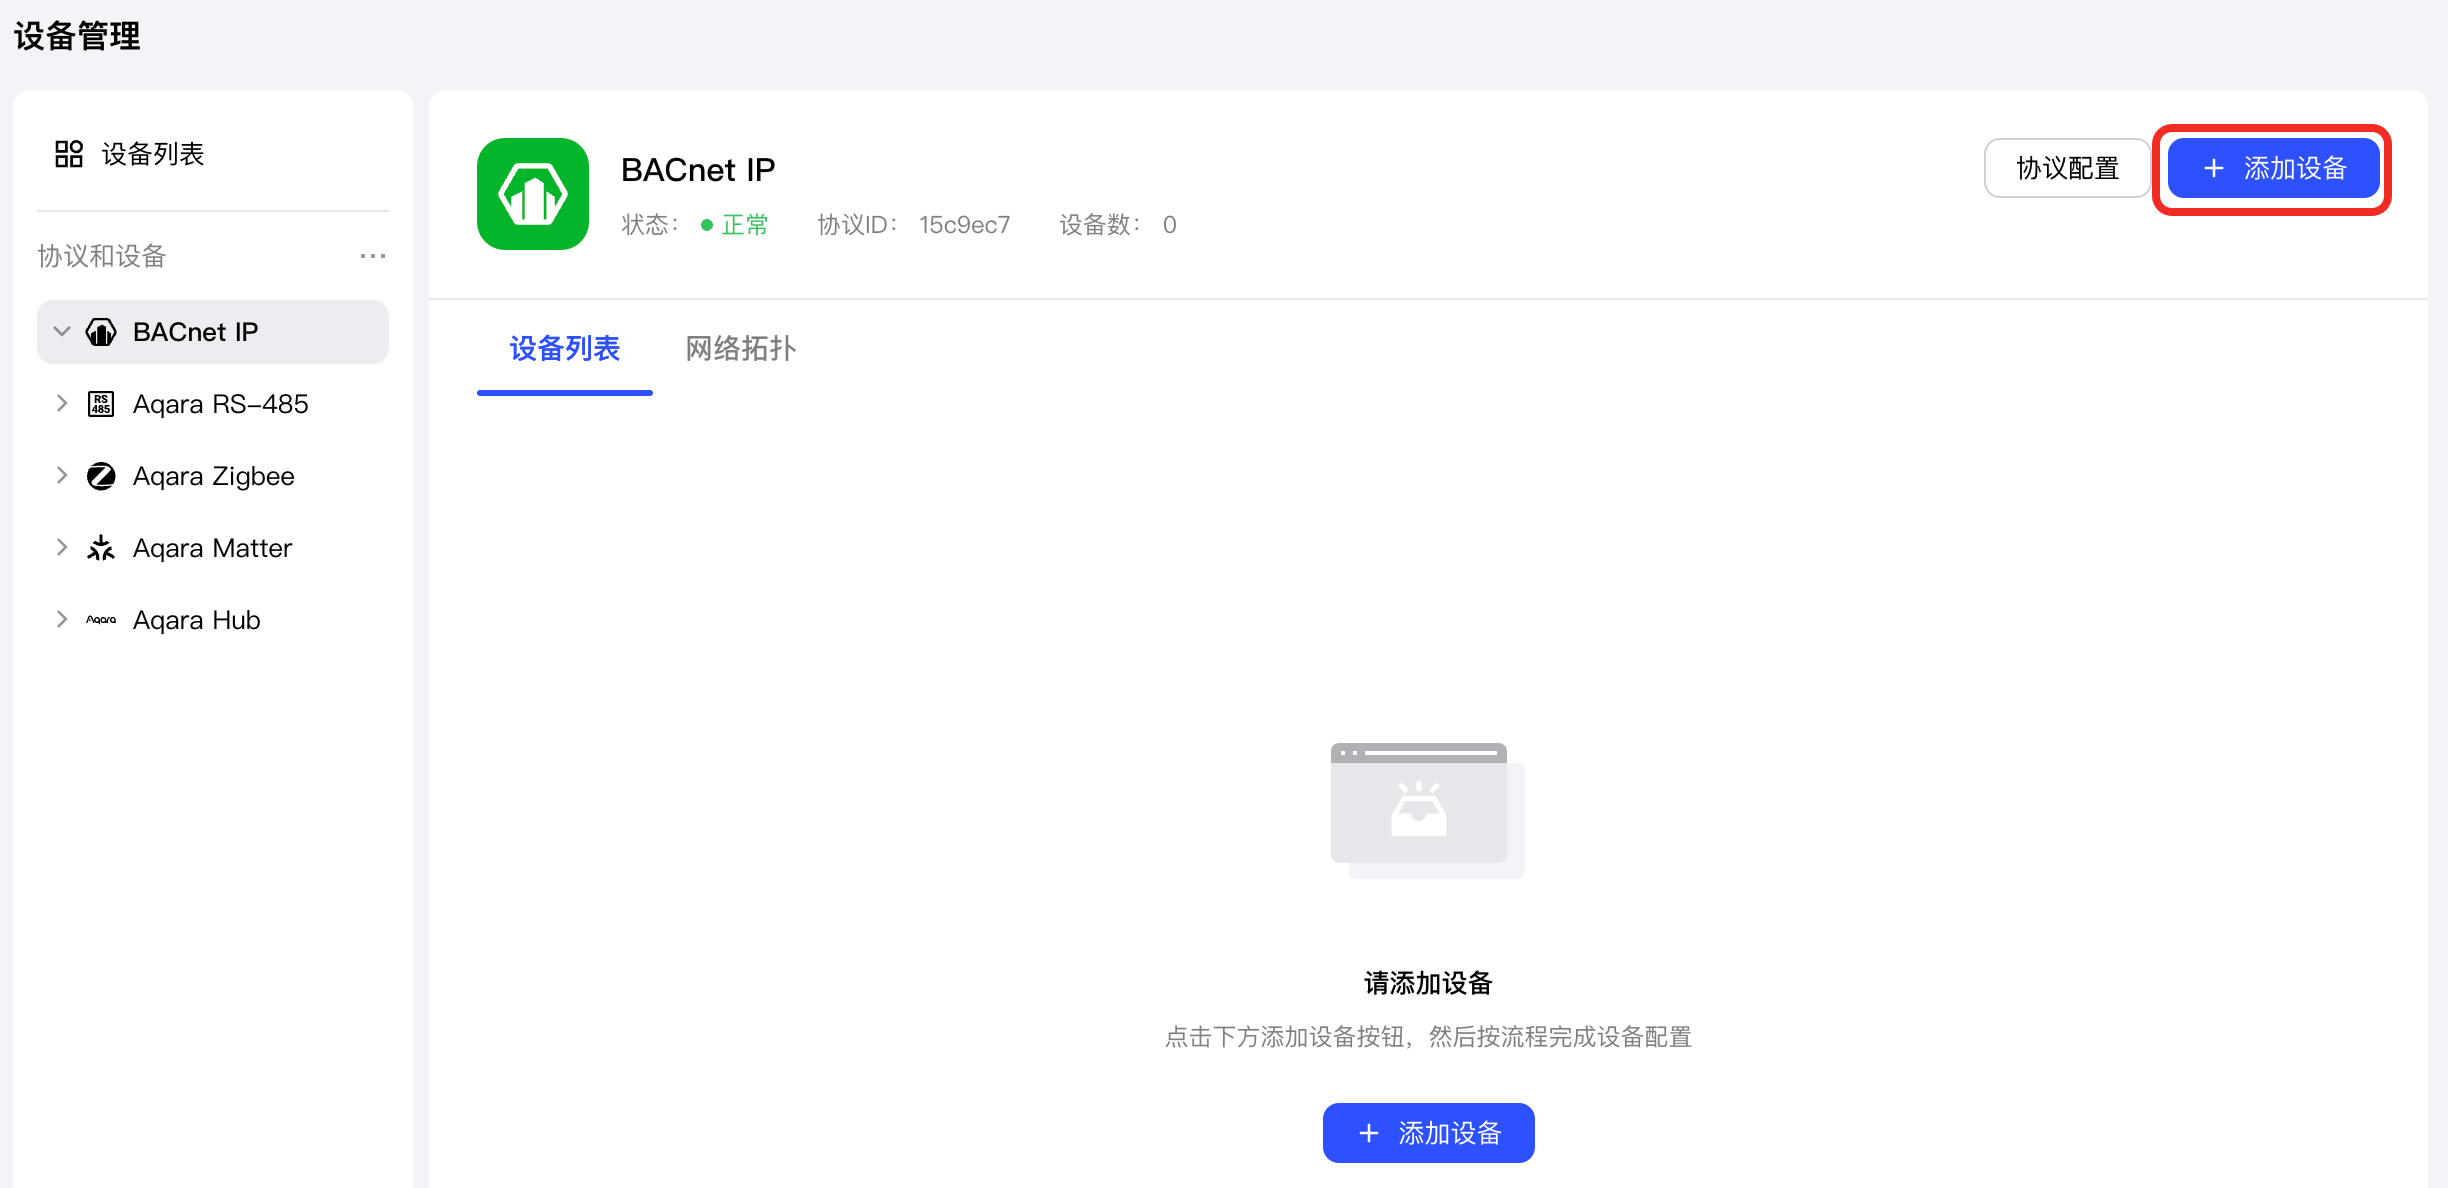
Task: Click the device list grid icon
Action: (x=69, y=154)
